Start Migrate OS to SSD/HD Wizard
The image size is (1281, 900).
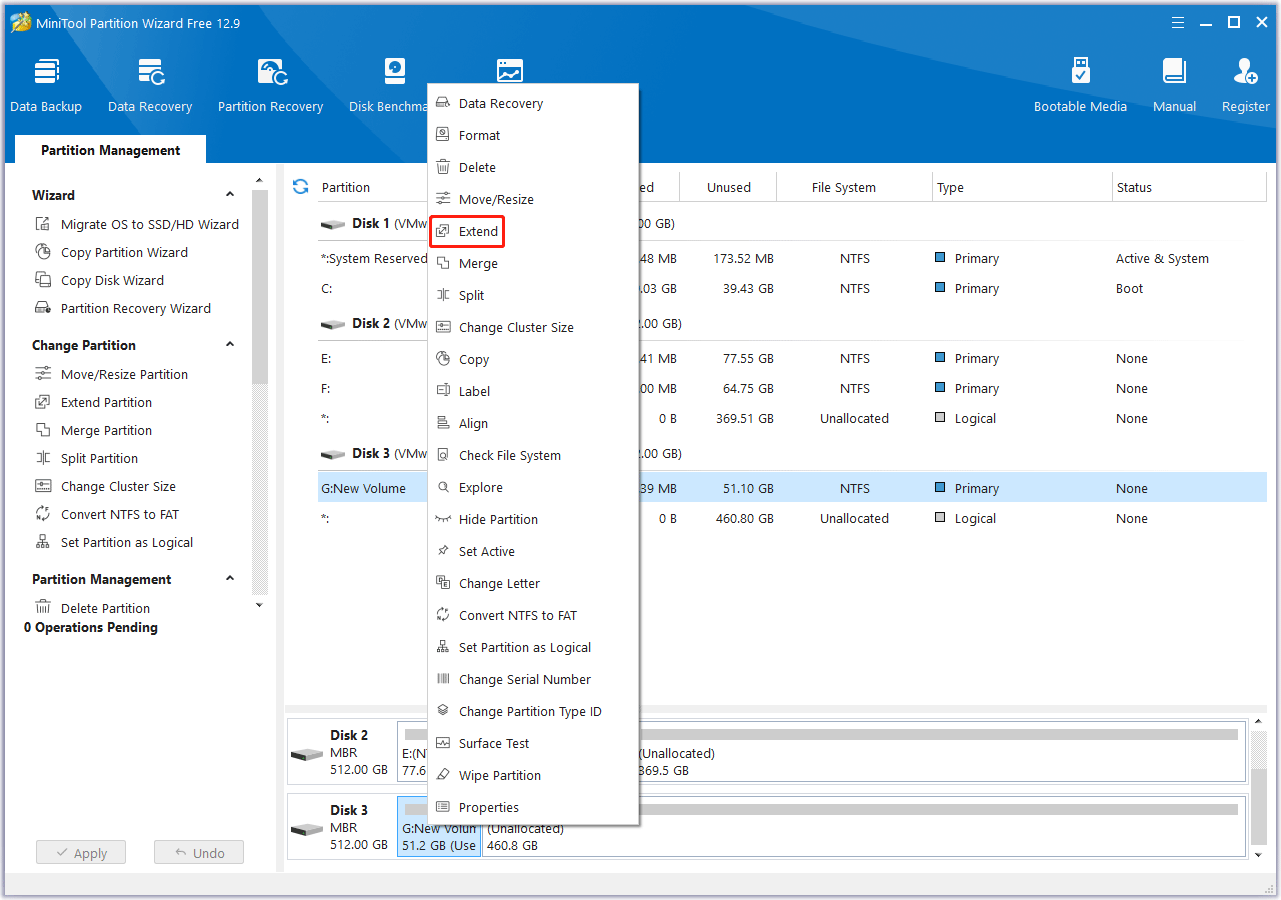[x=137, y=224]
